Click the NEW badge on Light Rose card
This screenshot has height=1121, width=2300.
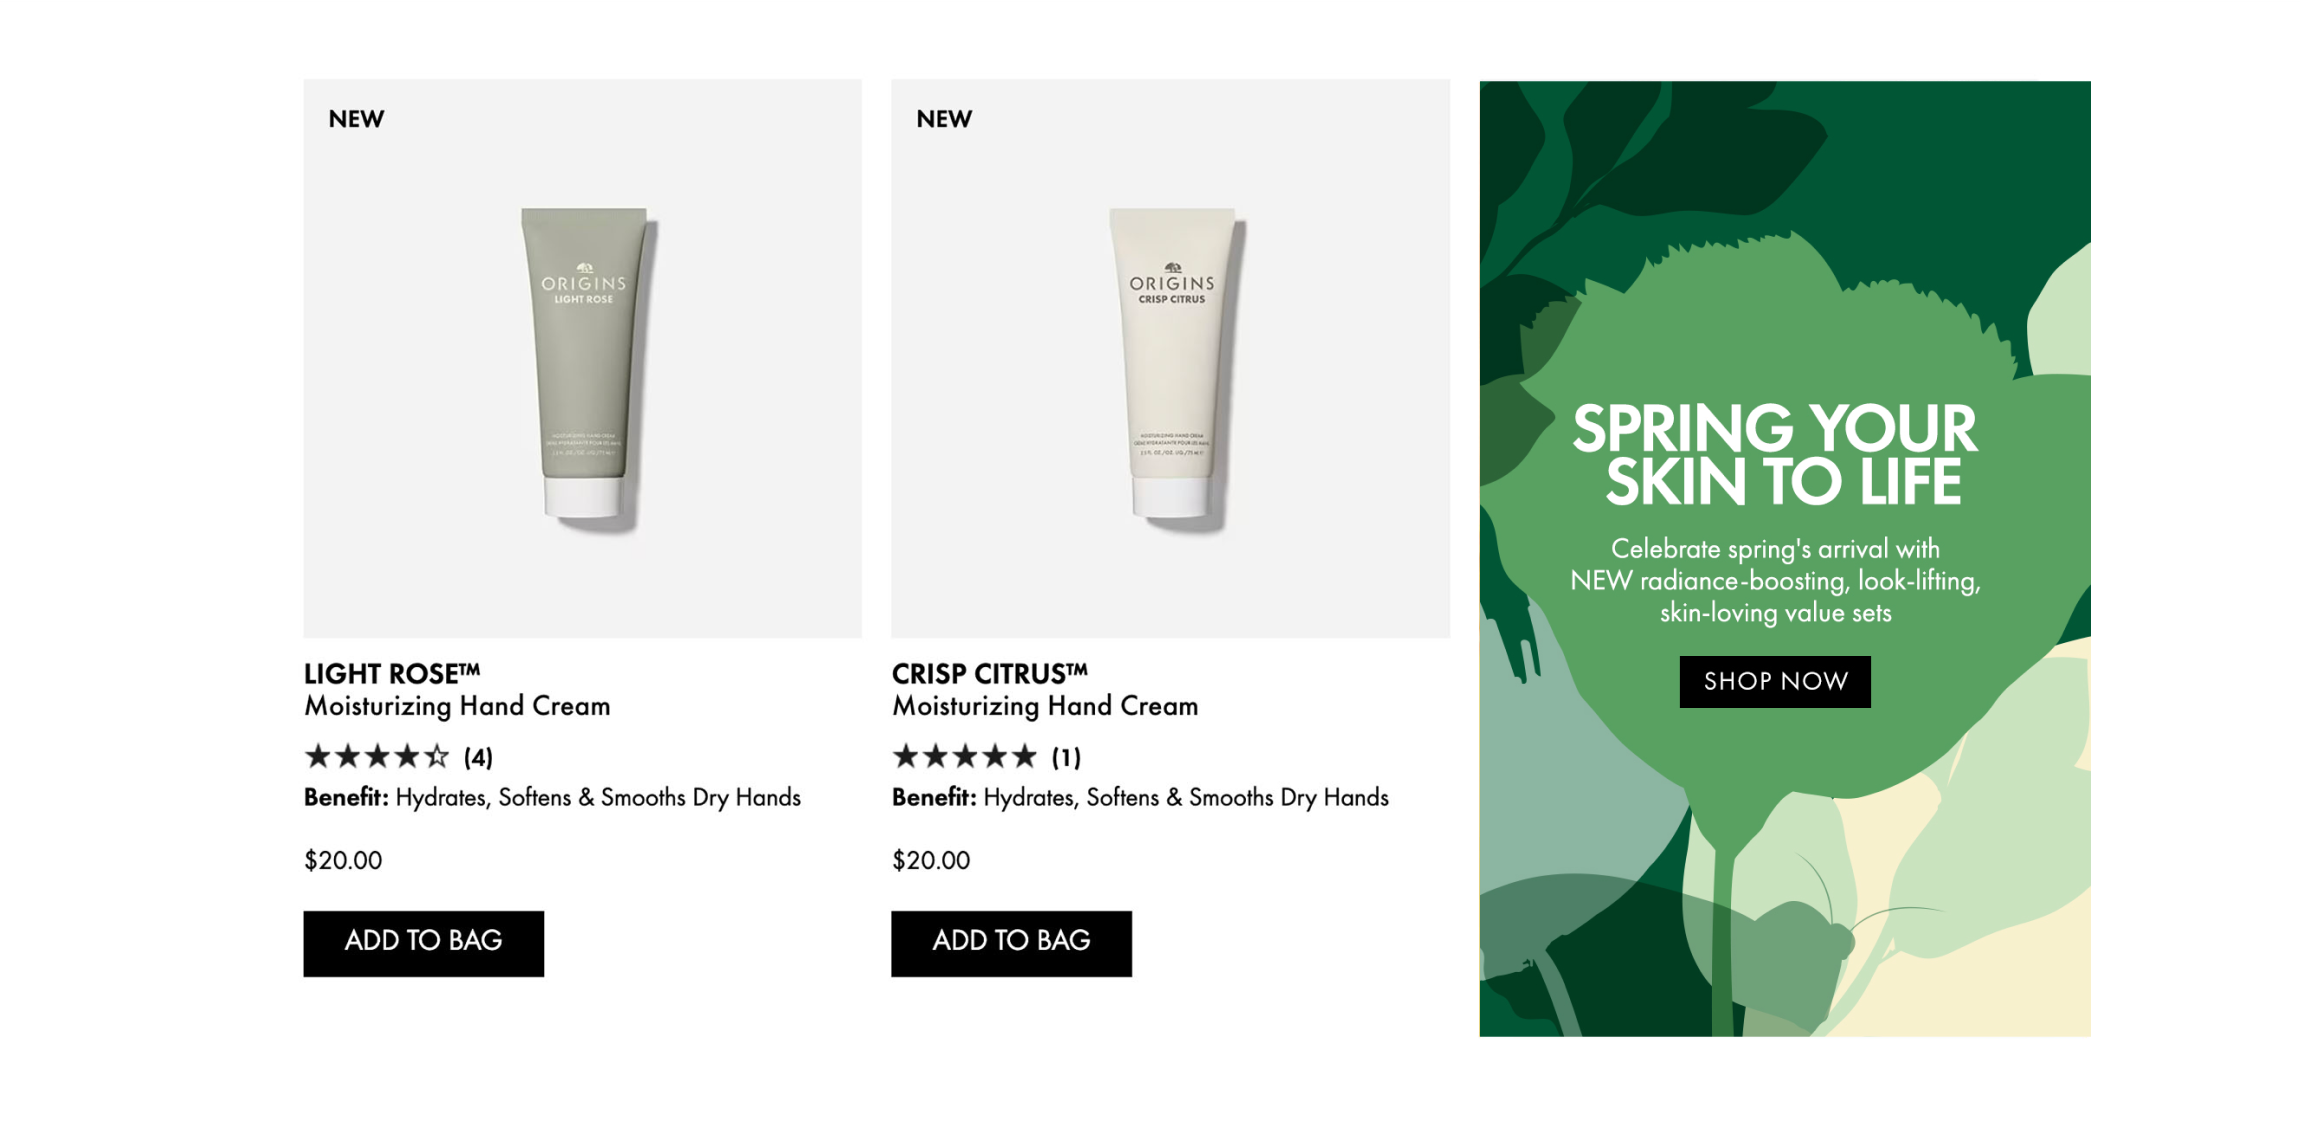click(356, 119)
